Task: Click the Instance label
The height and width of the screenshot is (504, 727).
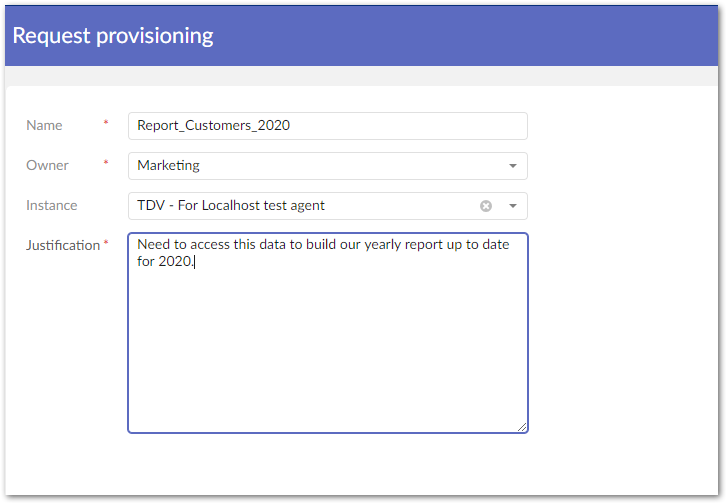Action: pyautogui.click(x=51, y=205)
